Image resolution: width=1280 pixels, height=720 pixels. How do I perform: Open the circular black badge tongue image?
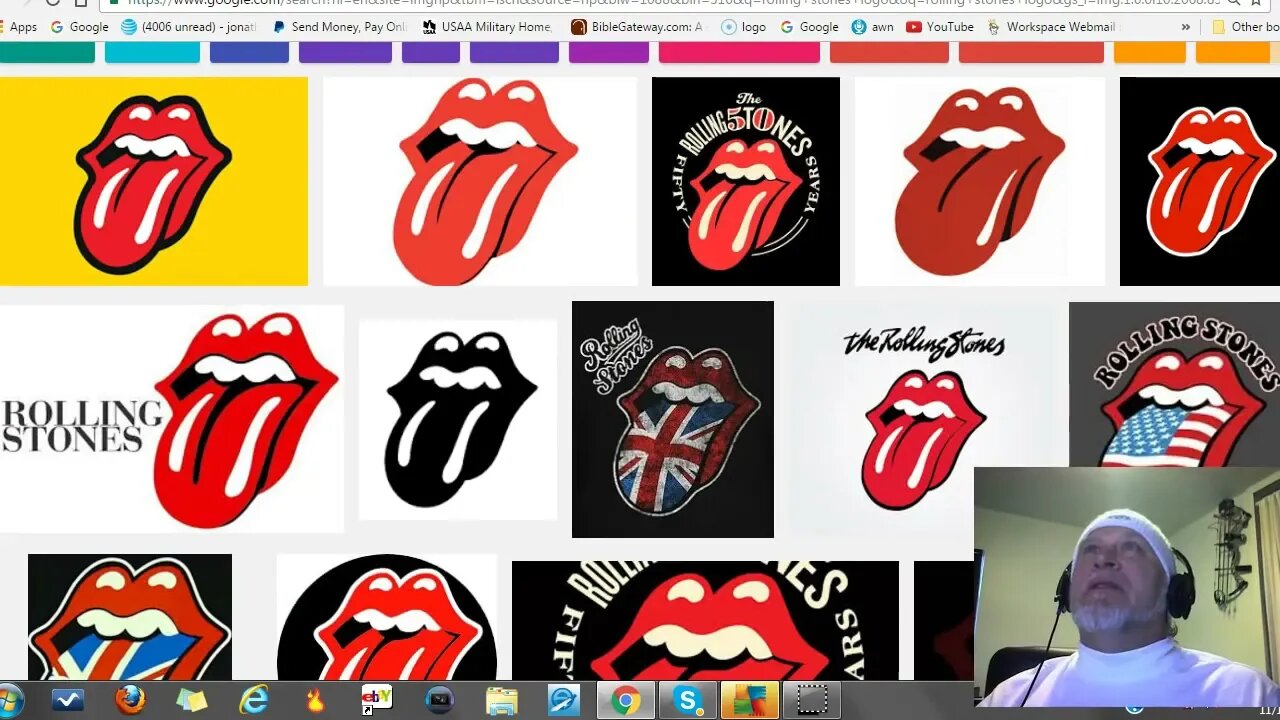point(387,617)
